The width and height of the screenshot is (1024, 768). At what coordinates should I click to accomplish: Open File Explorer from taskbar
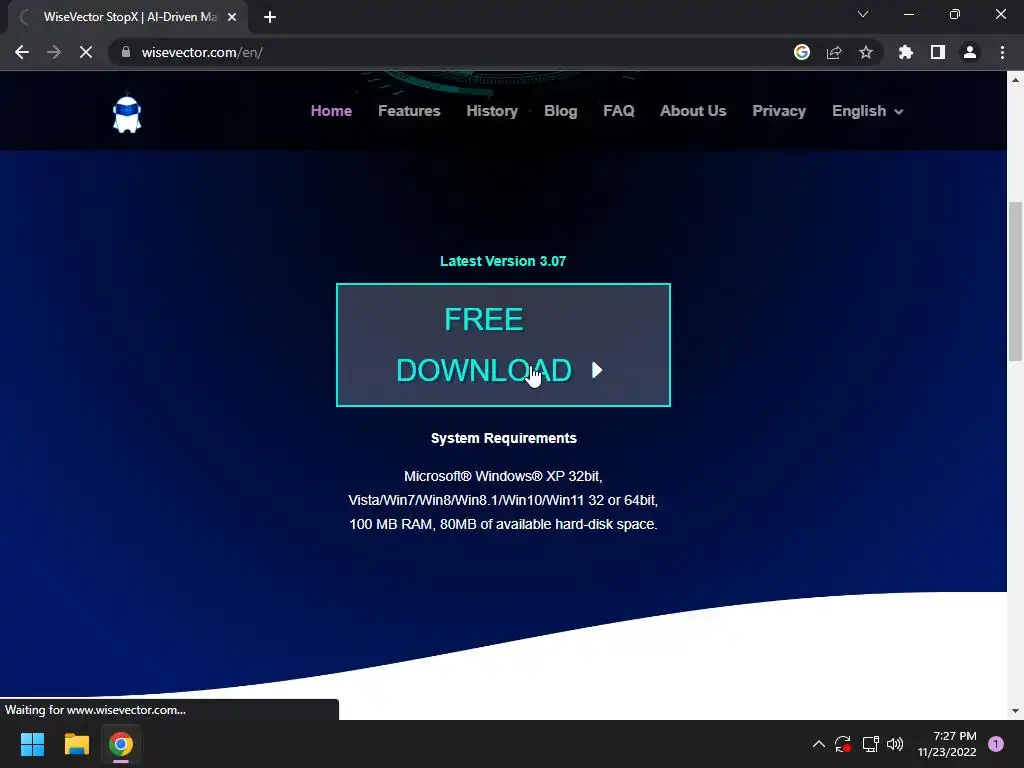(x=76, y=744)
